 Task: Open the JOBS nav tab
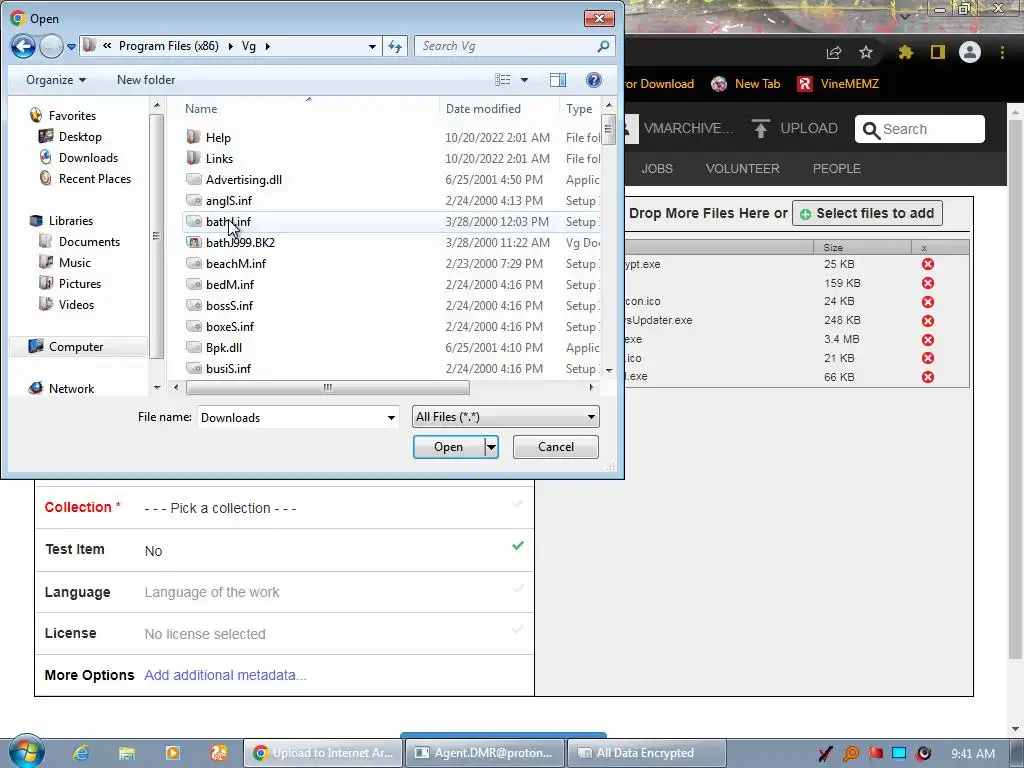click(x=656, y=168)
